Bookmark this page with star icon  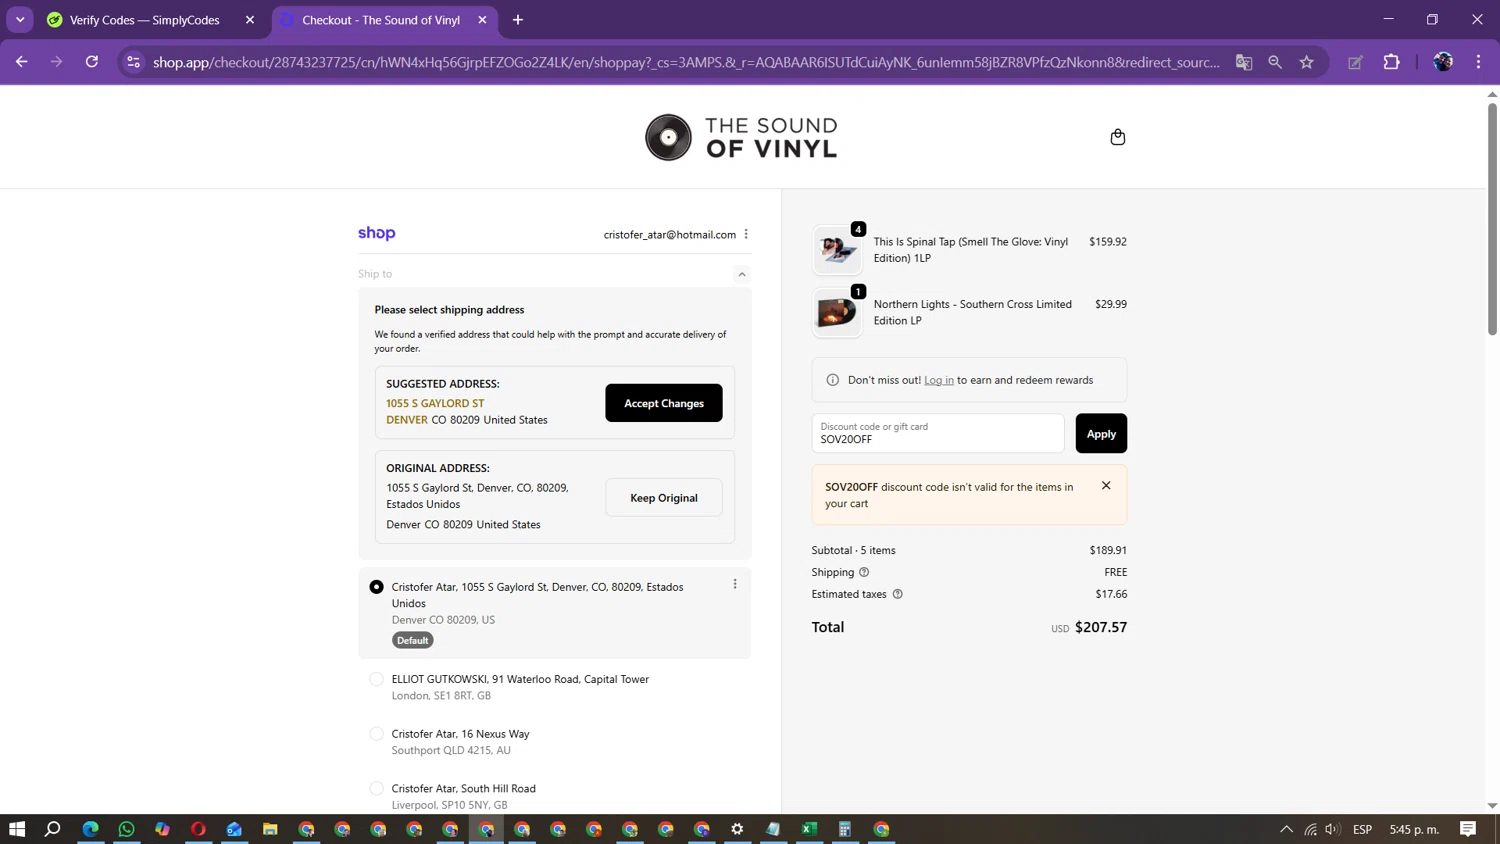point(1306,62)
